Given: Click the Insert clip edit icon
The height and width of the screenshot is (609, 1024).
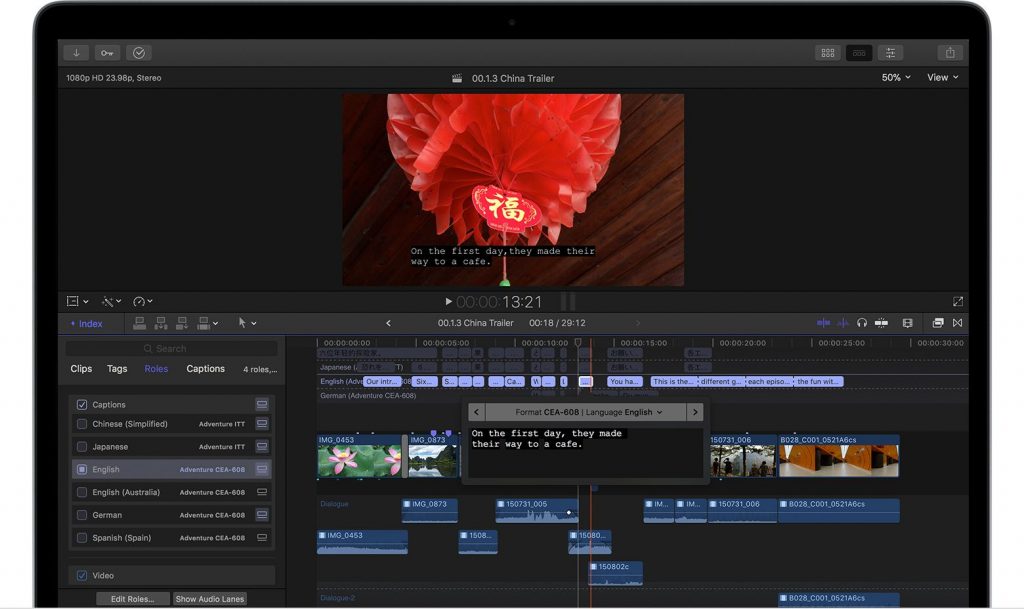Looking at the screenshot, I should 161,322.
